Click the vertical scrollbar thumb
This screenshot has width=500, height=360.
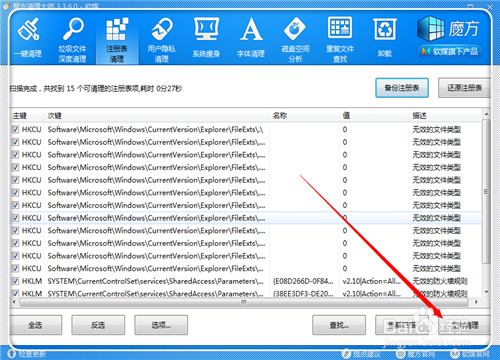pos(486,192)
